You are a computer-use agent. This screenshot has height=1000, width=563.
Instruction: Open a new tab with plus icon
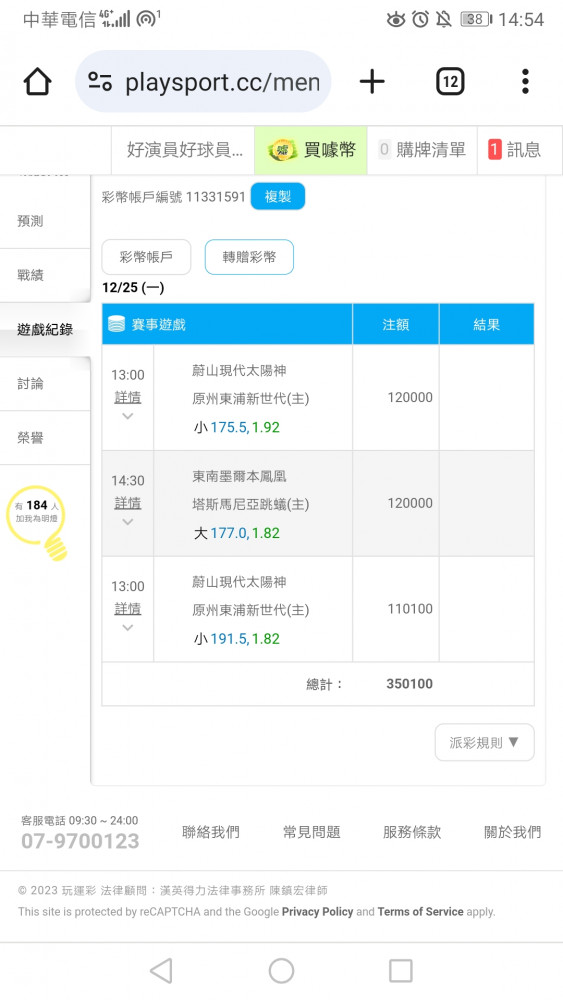tap(372, 82)
